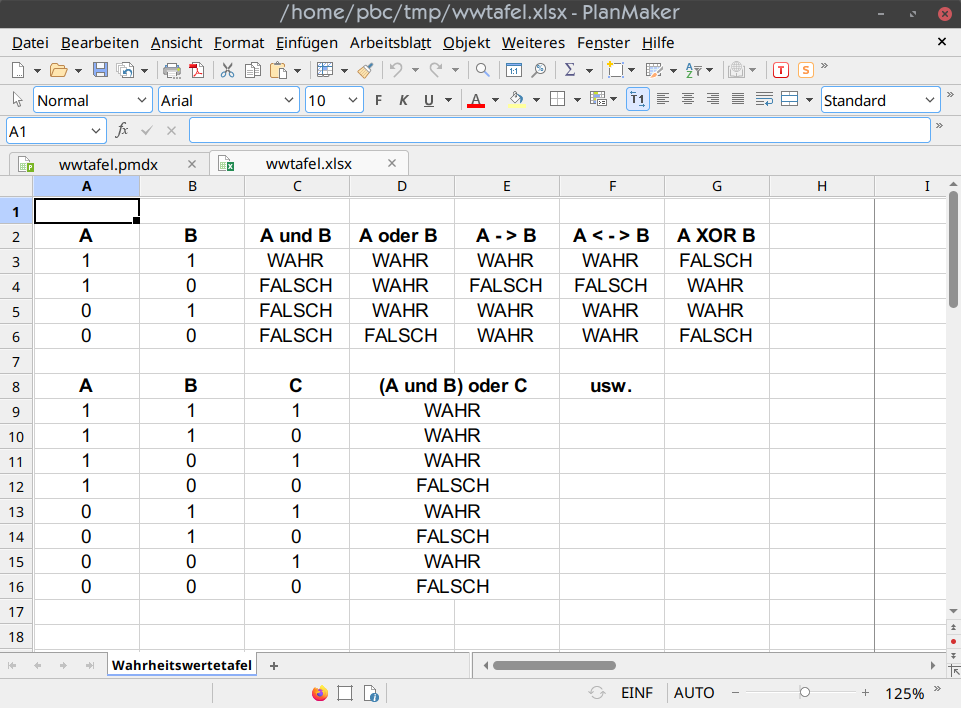Switch to the wwtafel.pmdx document tab
961x708 pixels.
(108, 164)
